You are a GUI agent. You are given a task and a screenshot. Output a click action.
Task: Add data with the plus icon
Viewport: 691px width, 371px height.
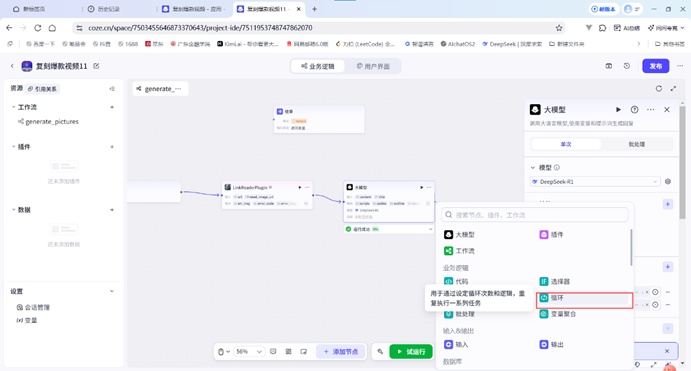[x=112, y=210]
